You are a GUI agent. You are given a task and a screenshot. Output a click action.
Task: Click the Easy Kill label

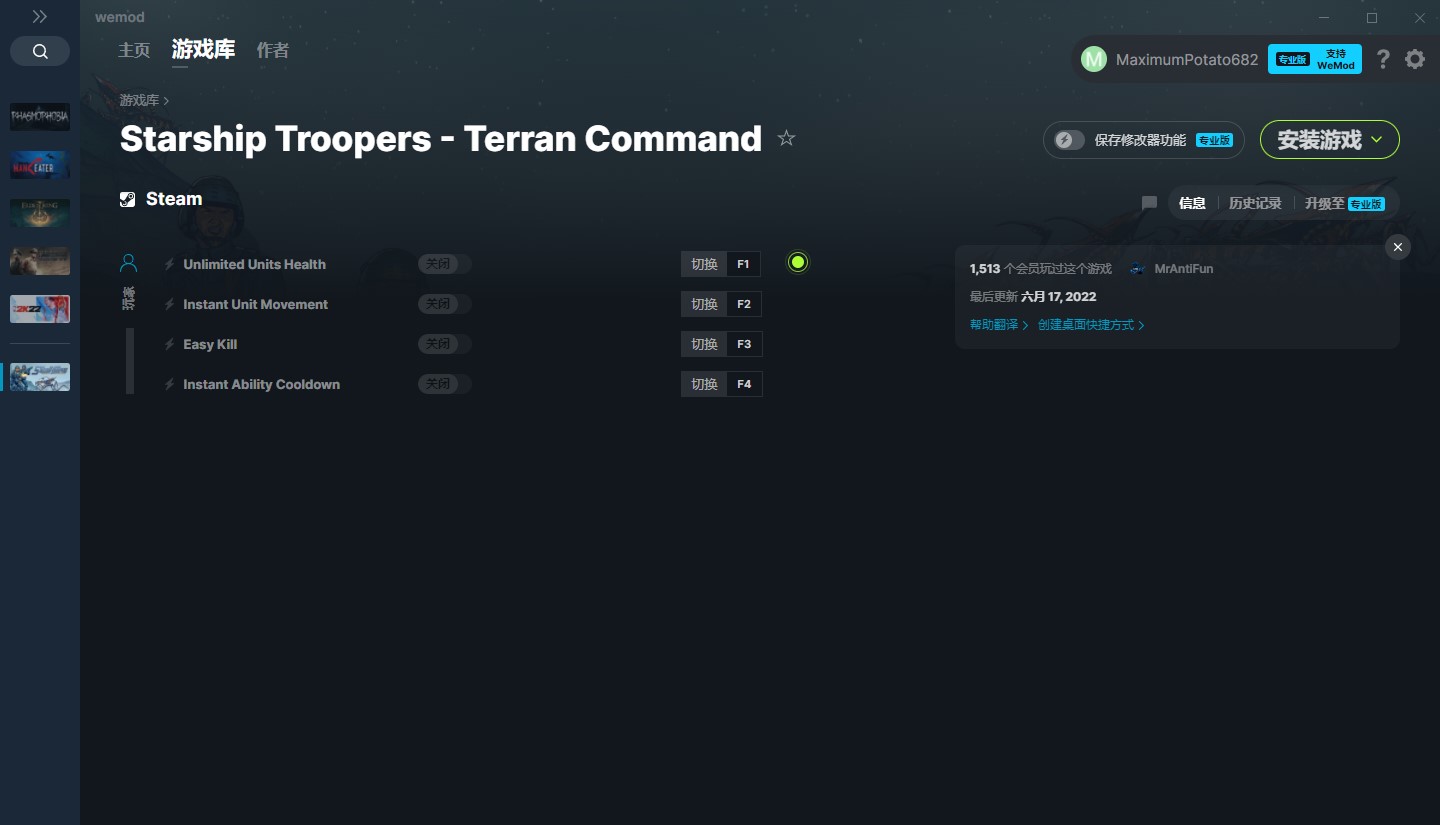210,344
